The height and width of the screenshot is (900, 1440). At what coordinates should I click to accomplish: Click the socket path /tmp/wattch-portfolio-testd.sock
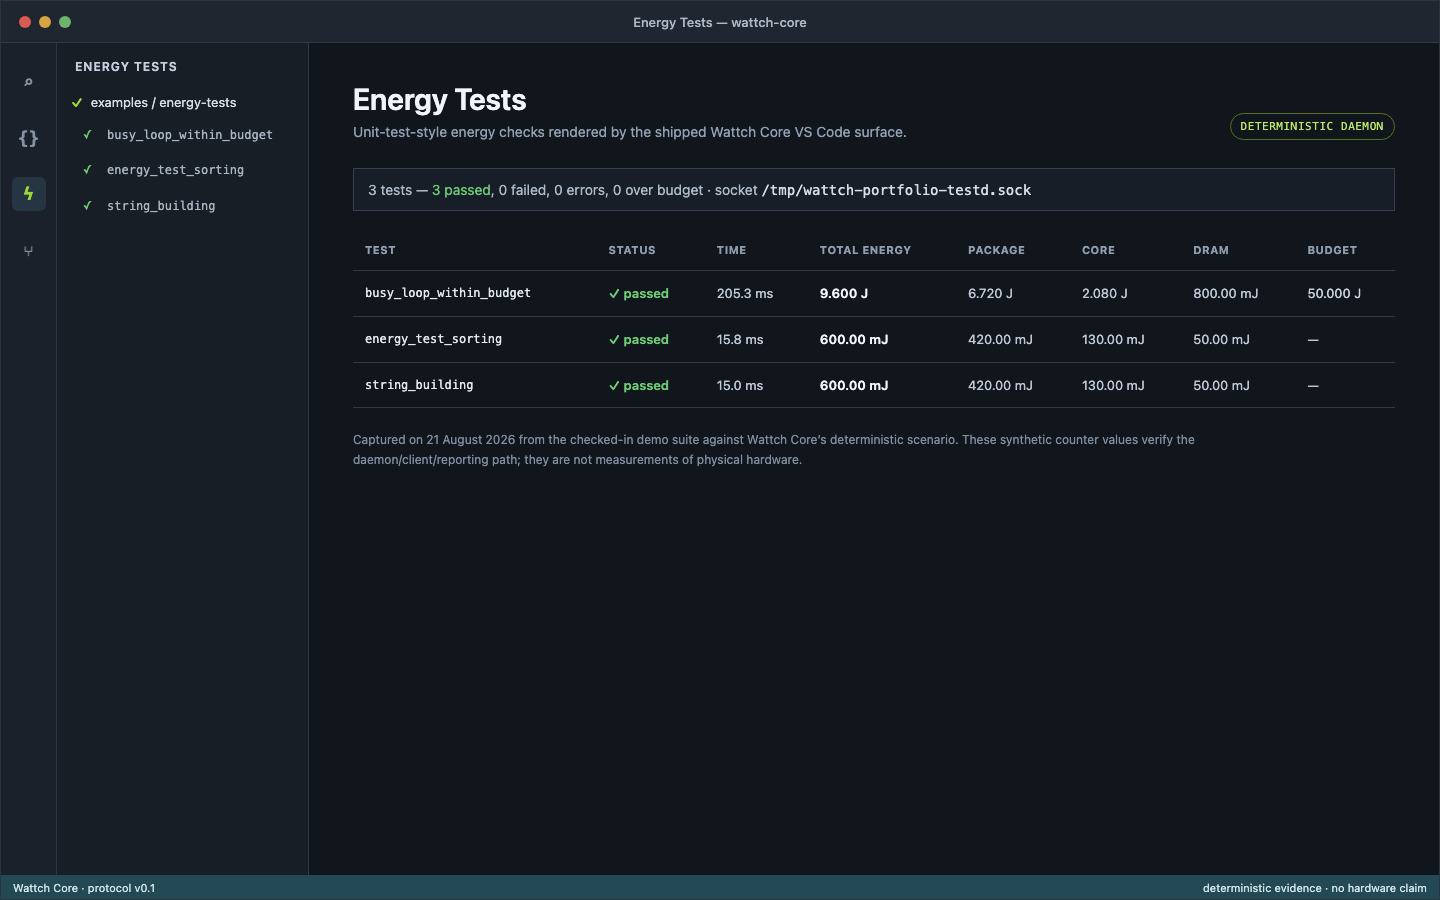(896, 190)
